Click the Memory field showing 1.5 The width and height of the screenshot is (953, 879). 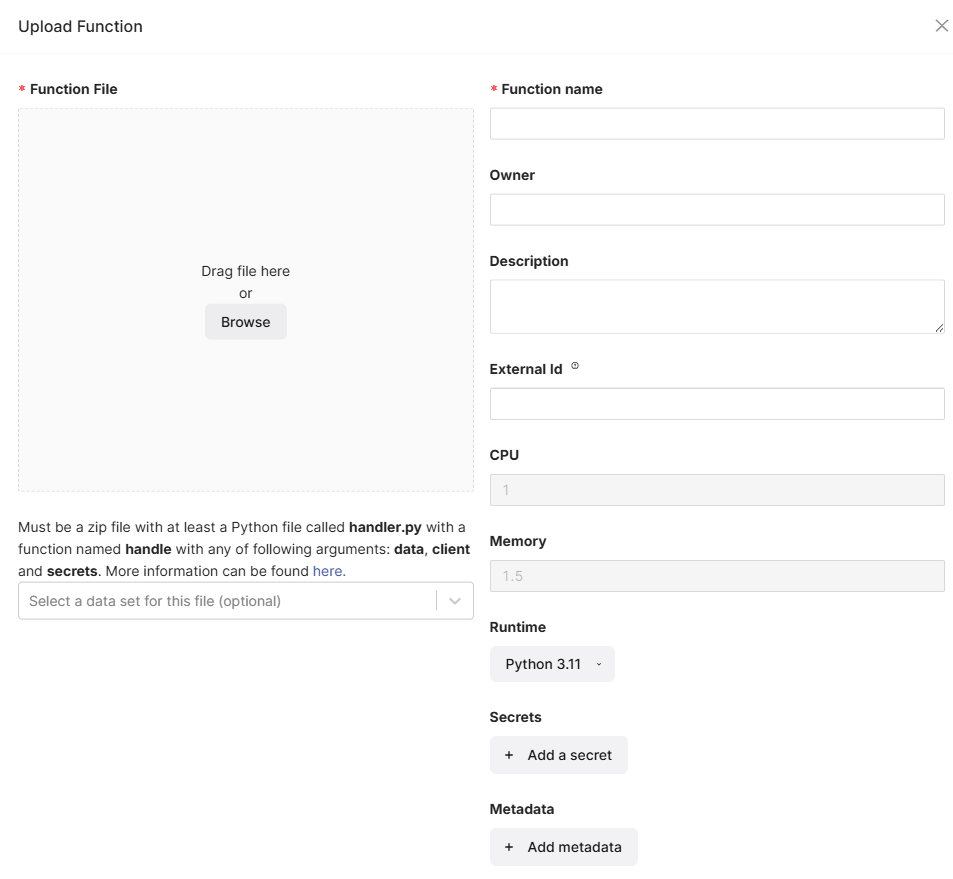point(717,576)
